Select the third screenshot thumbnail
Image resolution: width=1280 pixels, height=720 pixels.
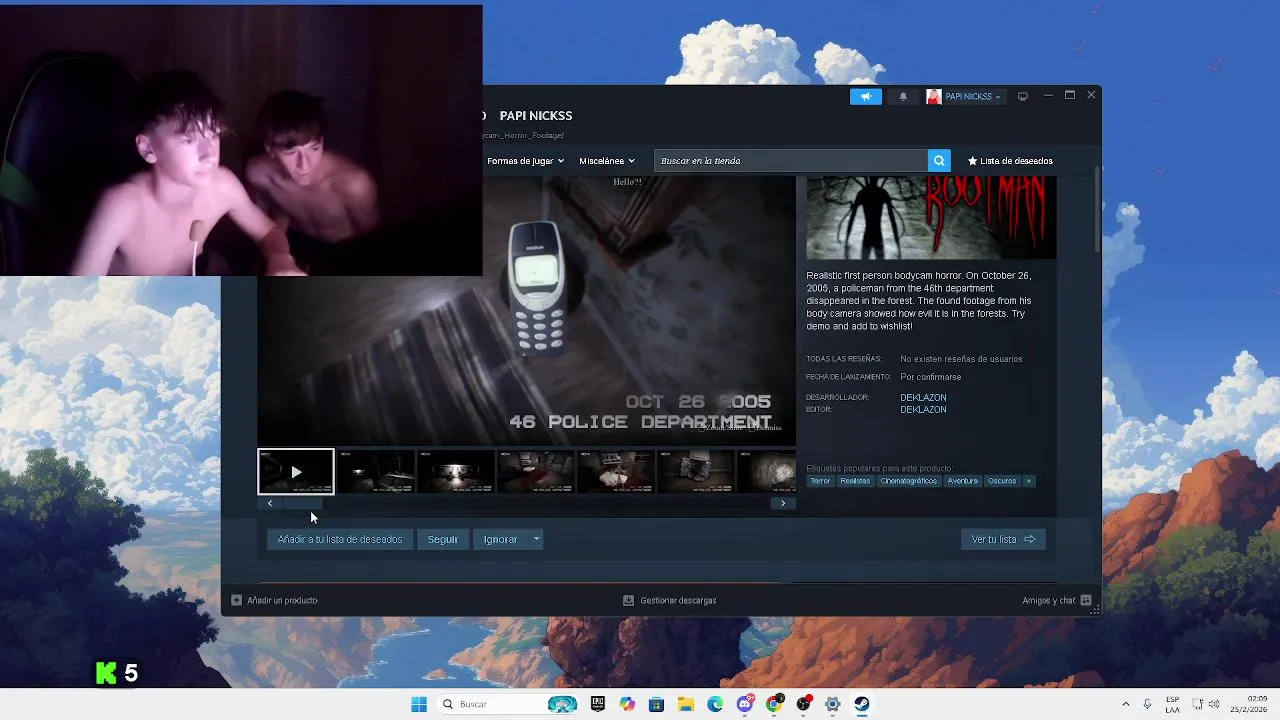[456, 471]
